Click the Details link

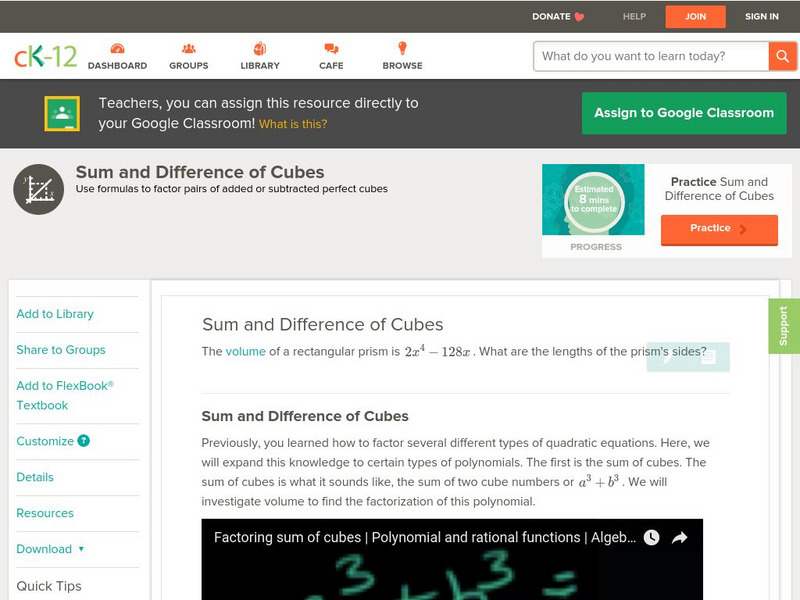click(35, 477)
